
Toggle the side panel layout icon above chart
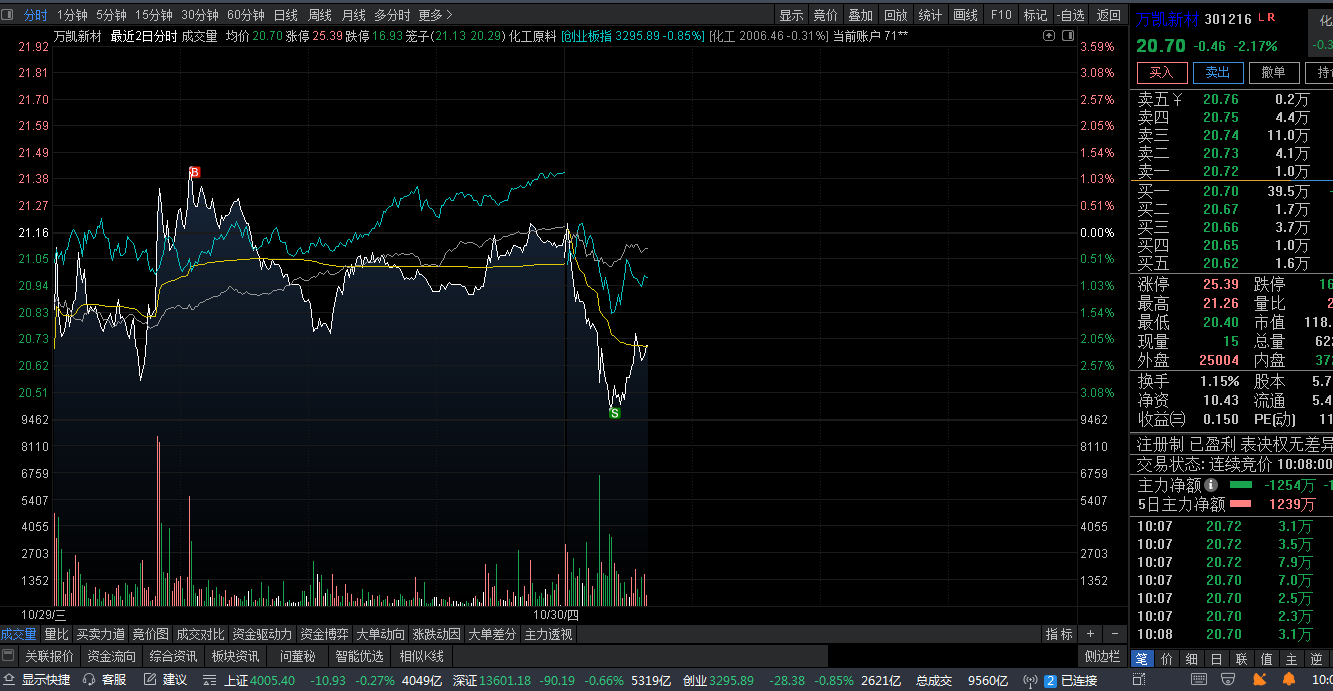1066,36
